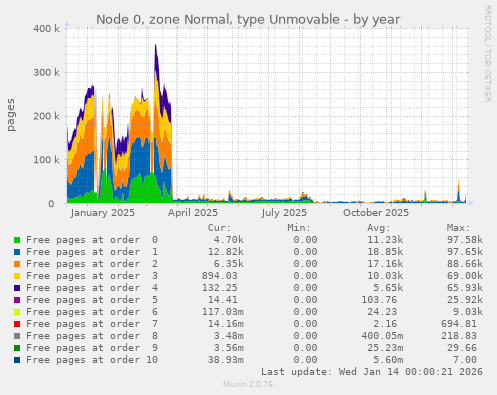Click 'Free pages at order 0' label

[x=92, y=240]
